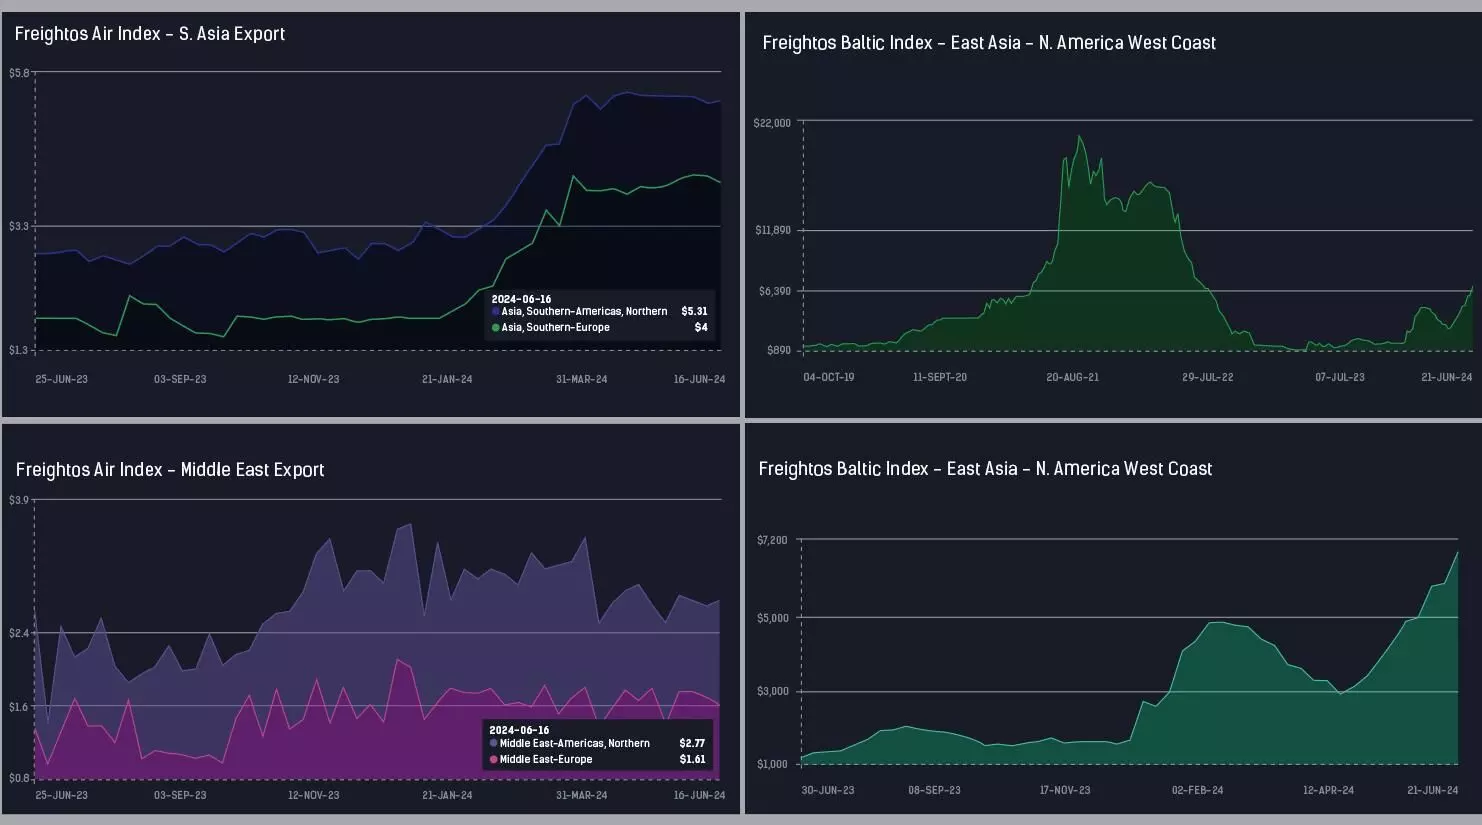This screenshot has height=825, width=1482.
Task: Click the $3,000 y-axis label
Action: coord(772,692)
